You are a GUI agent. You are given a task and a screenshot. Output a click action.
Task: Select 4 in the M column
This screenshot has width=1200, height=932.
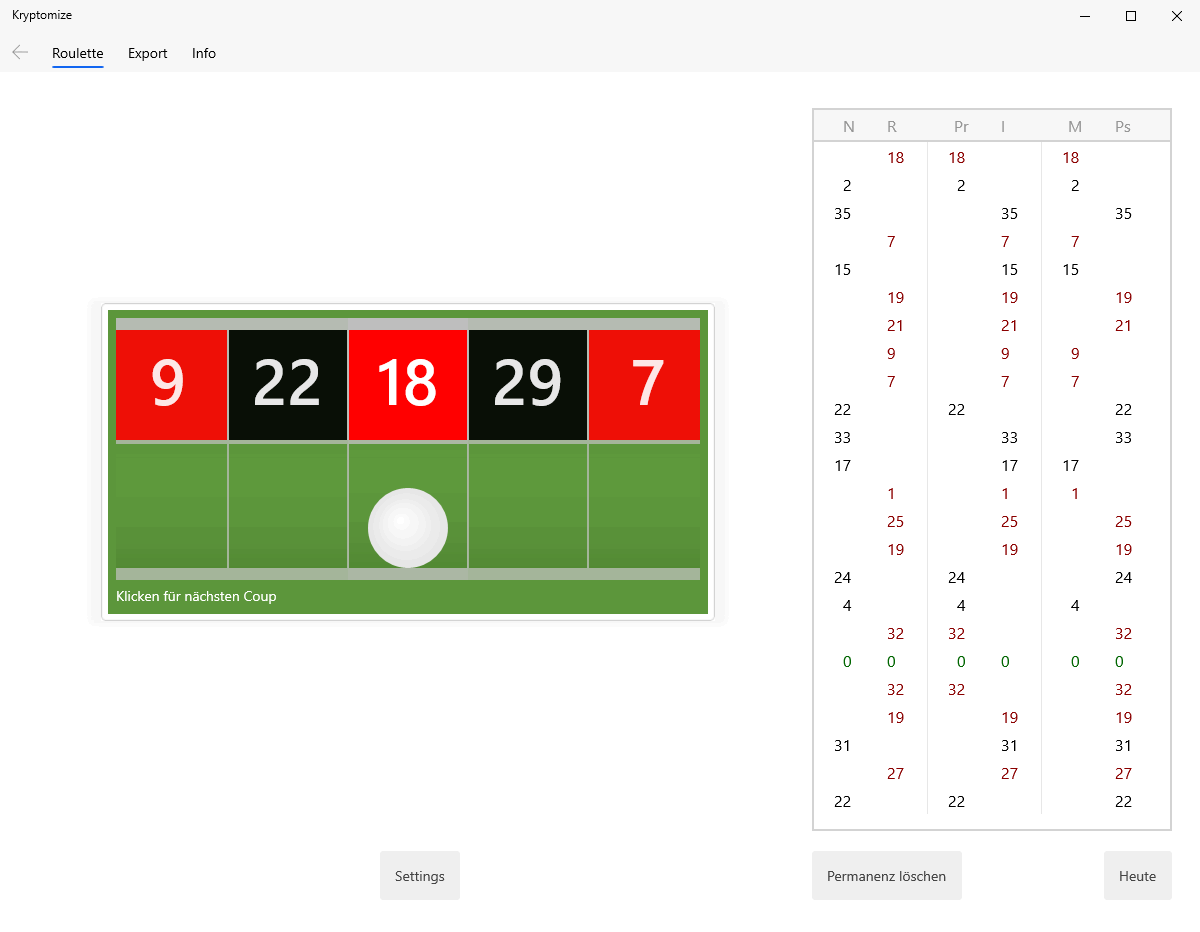pyautogui.click(x=1075, y=606)
